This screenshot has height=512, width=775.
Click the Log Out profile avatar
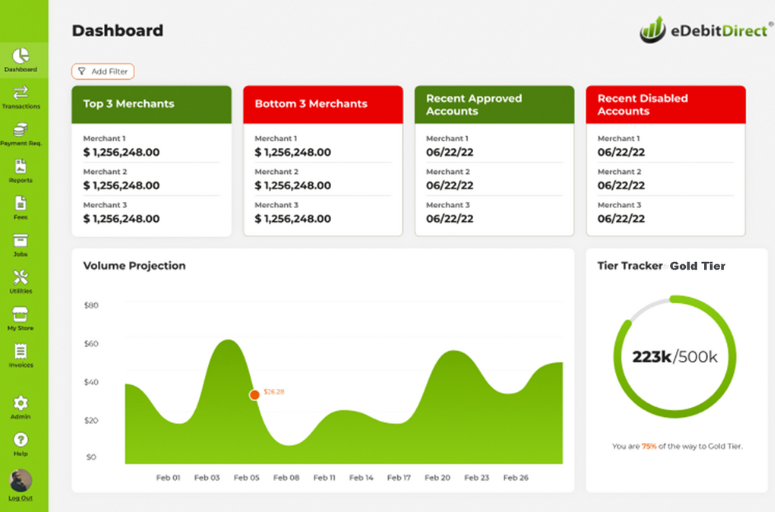pos(21,481)
